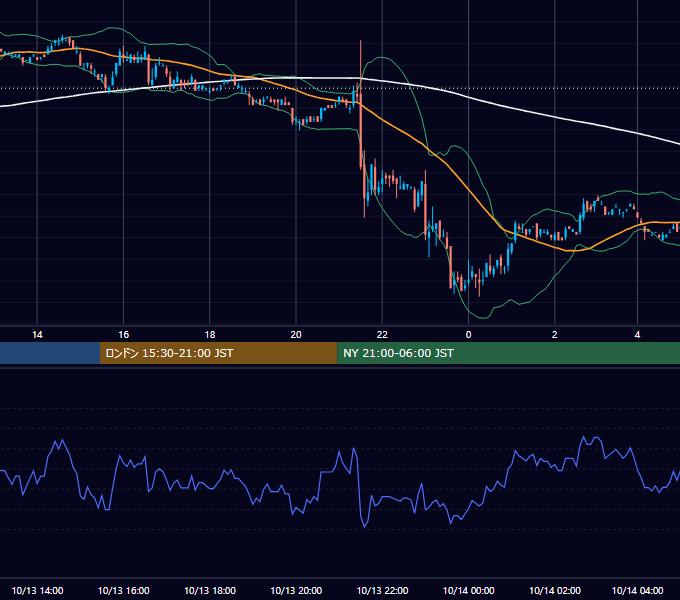Click the unlabeled blue session band before ロンドン
Viewport: 680px width, 600px height.
(50, 353)
